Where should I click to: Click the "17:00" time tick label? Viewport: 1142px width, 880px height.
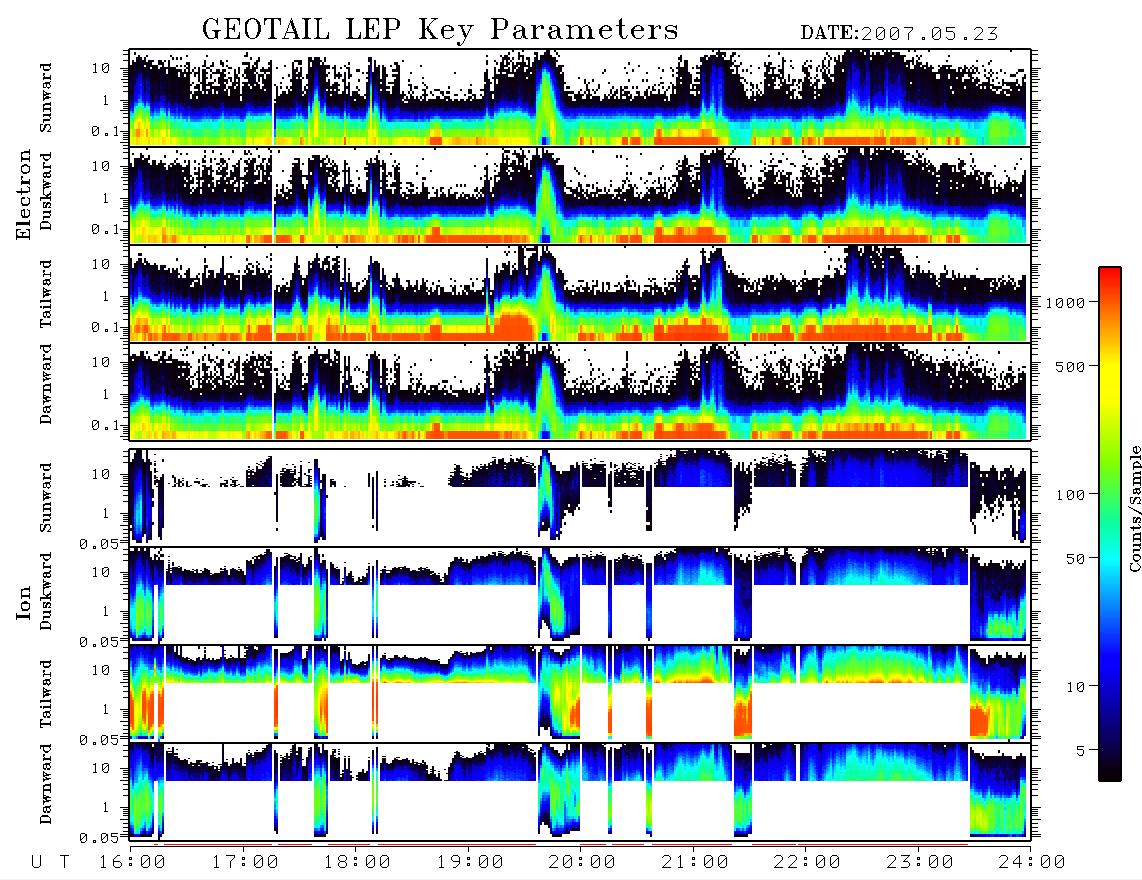pos(245,862)
